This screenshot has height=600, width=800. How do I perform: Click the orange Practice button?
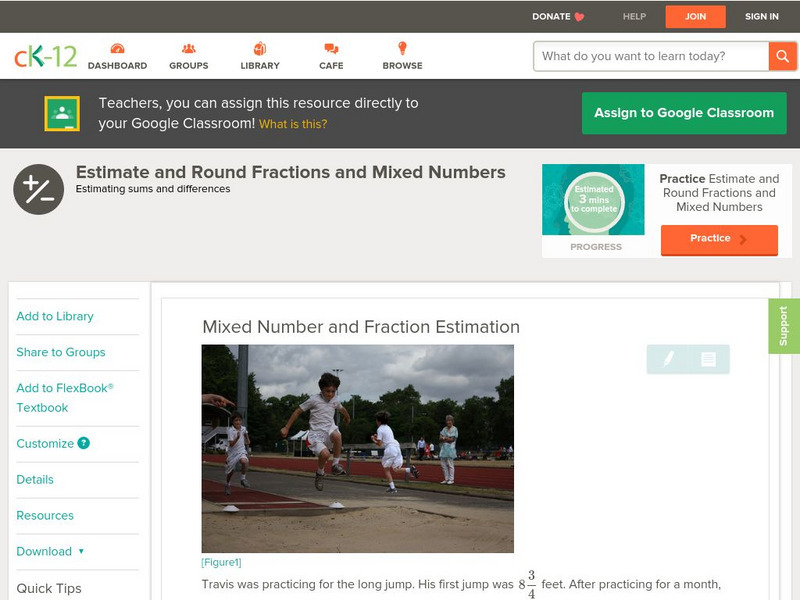pyautogui.click(x=719, y=240)
